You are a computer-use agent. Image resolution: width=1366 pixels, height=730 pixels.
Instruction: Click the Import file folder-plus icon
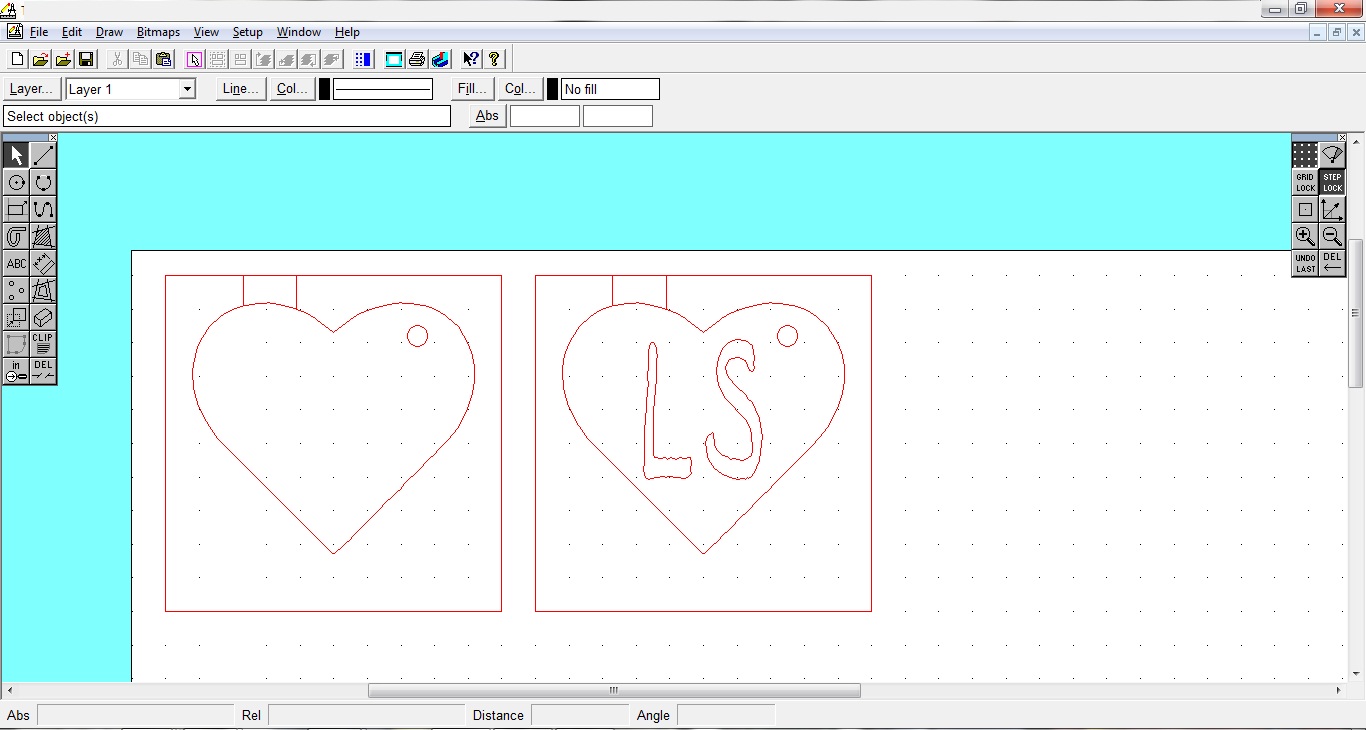63,59
